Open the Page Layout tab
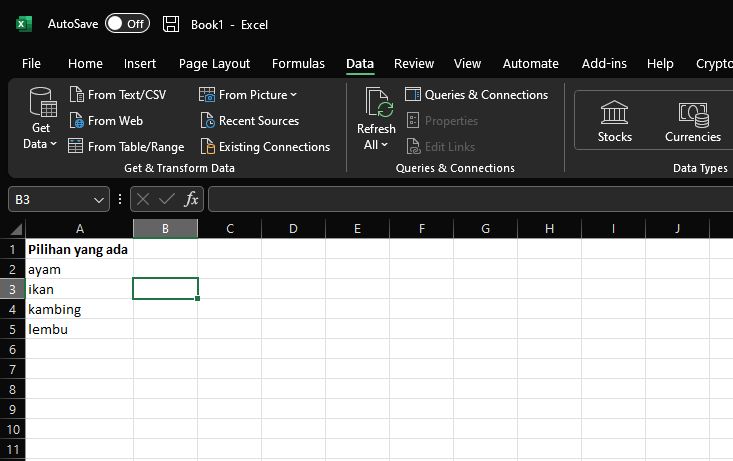 214,64
